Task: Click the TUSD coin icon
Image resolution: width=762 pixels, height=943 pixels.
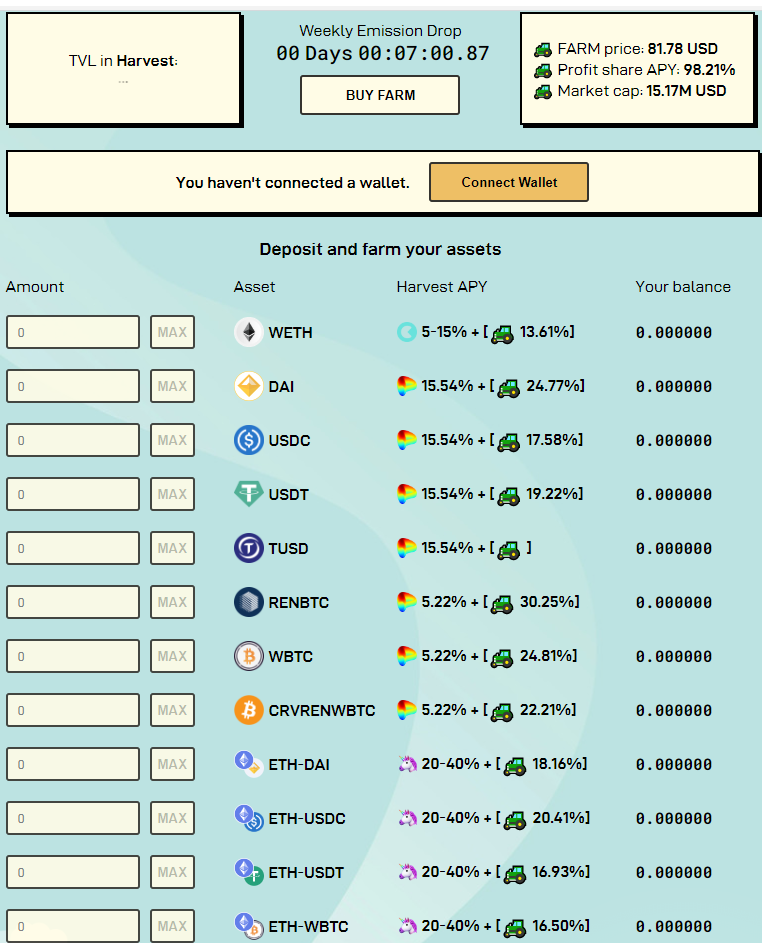Action: pos(248,548)
